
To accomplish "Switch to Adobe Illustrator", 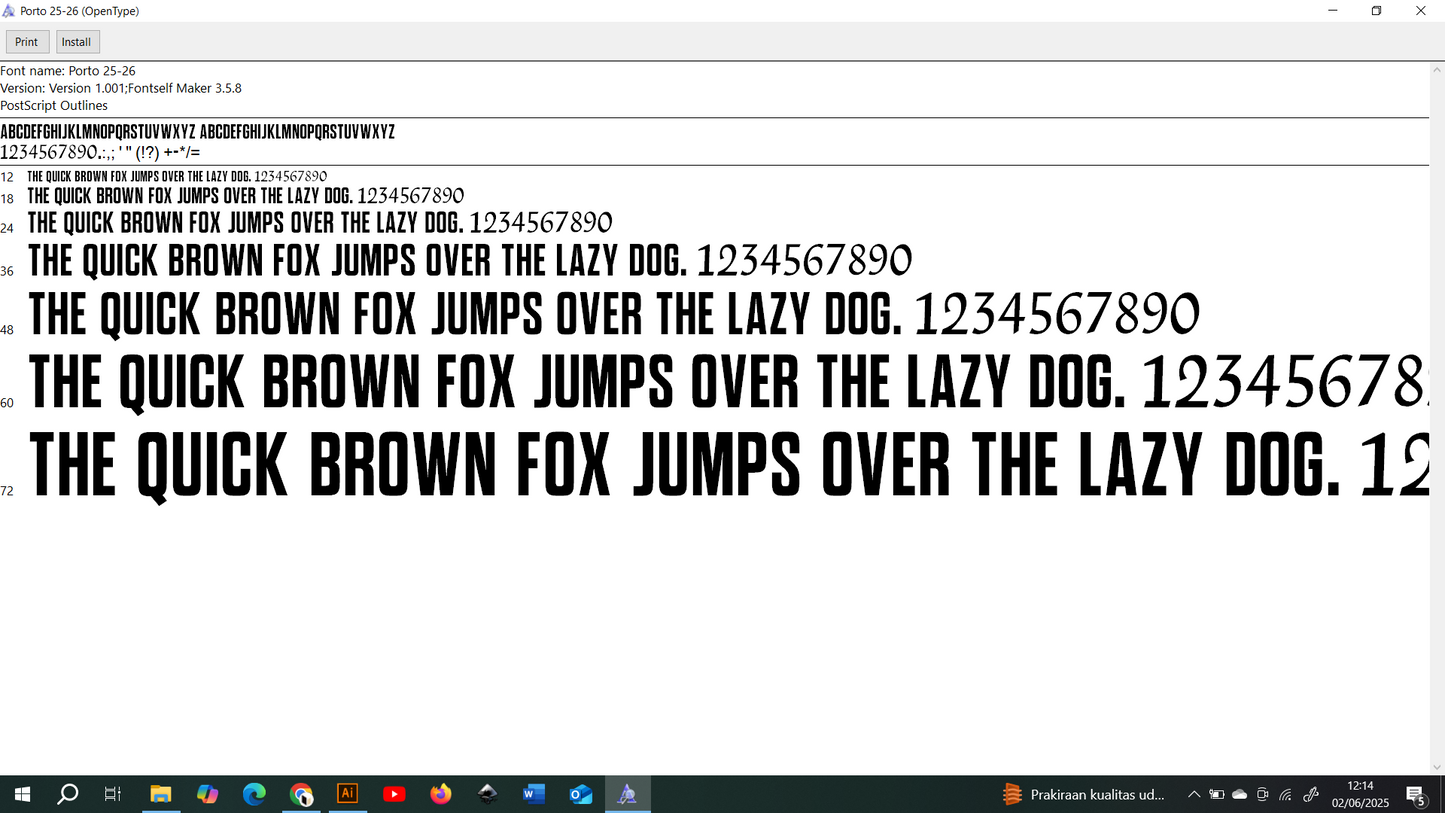I will (347, 794).
